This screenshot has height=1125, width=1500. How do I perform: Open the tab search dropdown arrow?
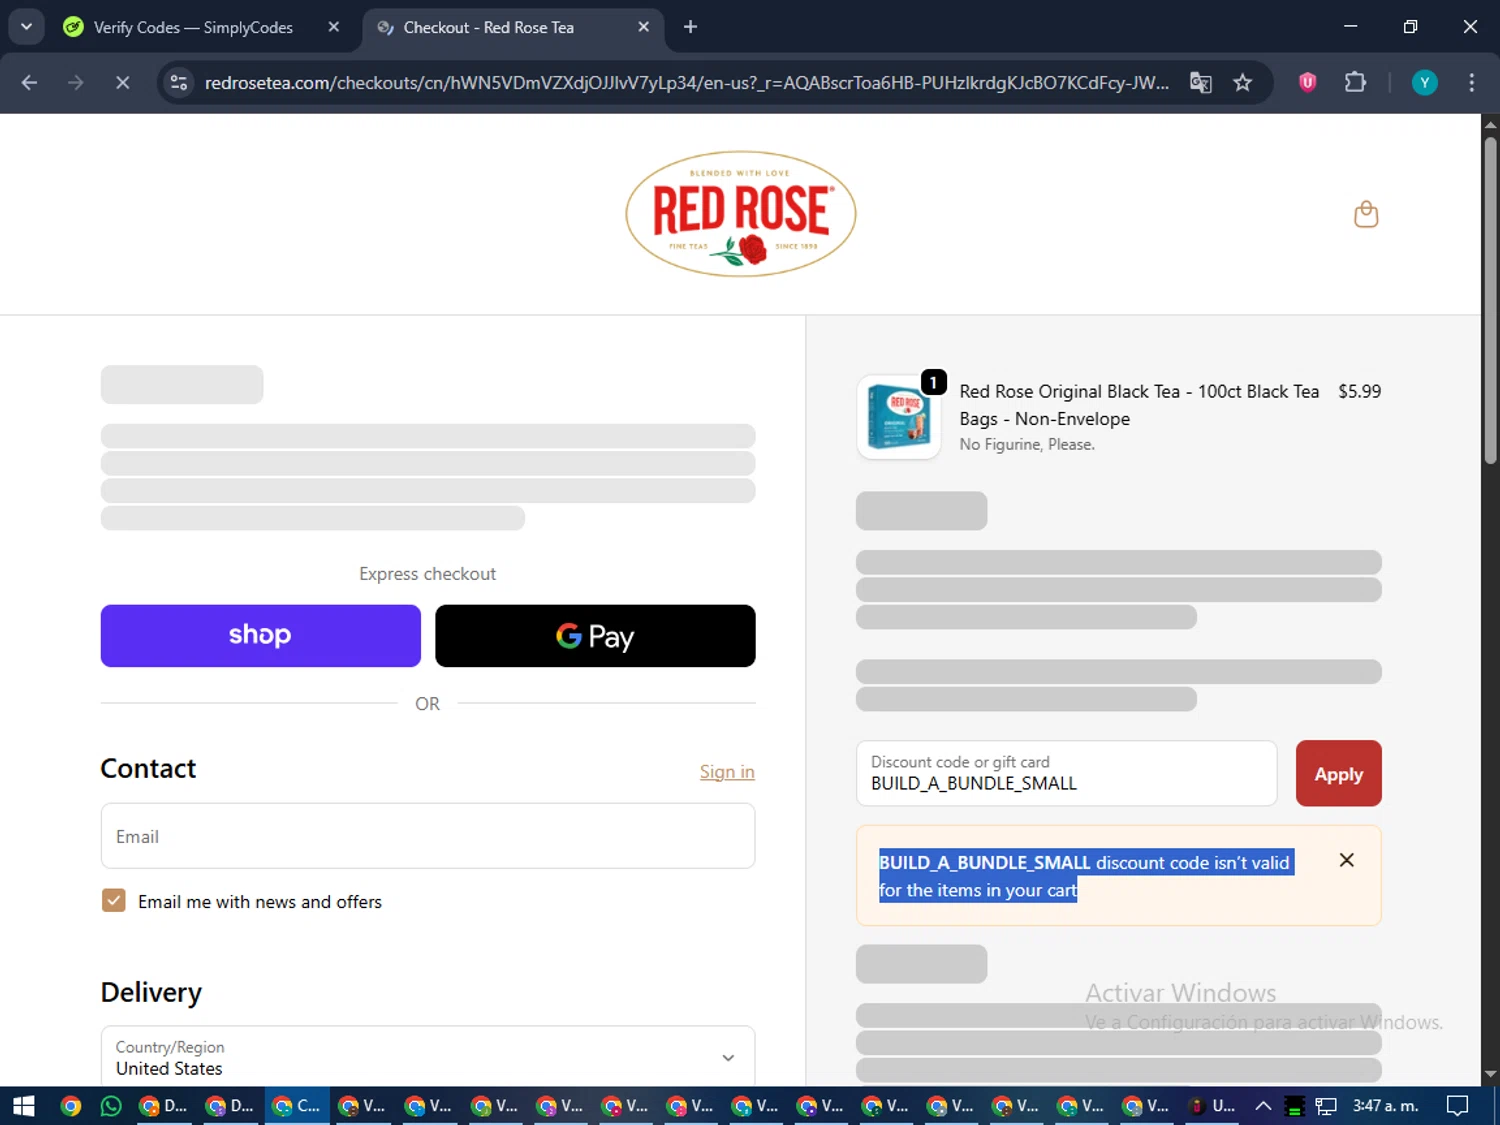[x=26, y=27]
